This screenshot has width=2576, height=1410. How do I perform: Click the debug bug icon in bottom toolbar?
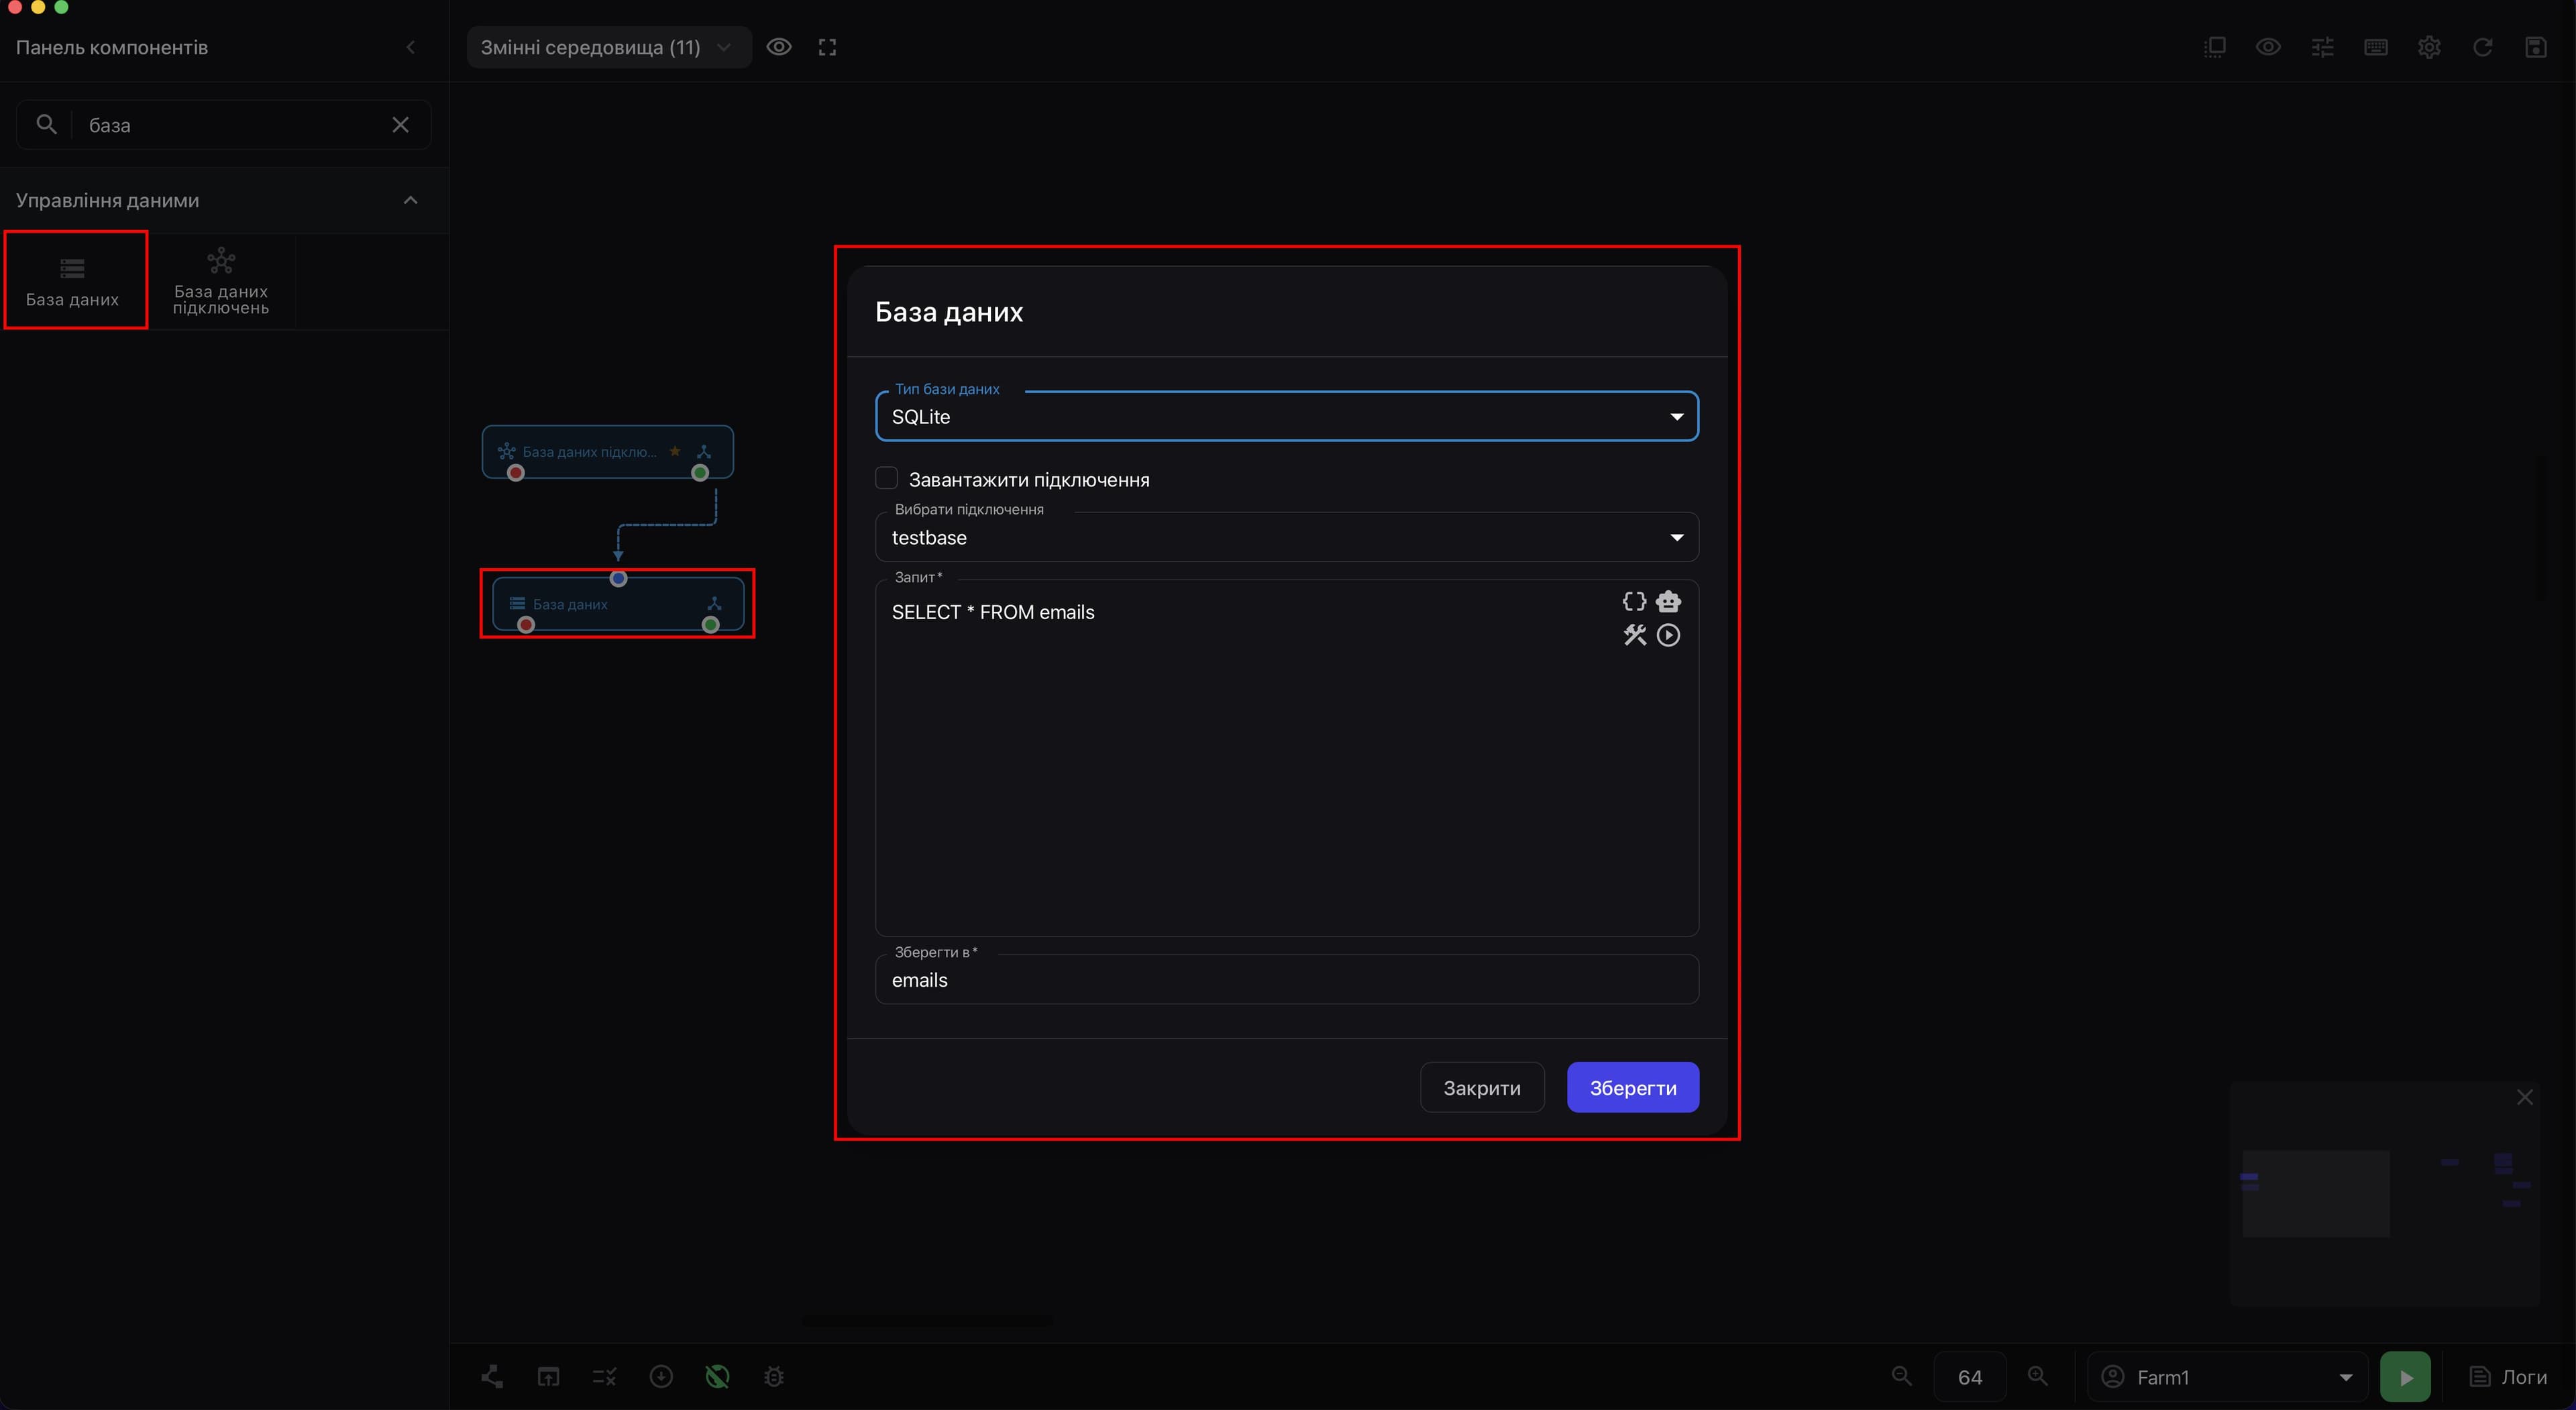coord(773,1376)
